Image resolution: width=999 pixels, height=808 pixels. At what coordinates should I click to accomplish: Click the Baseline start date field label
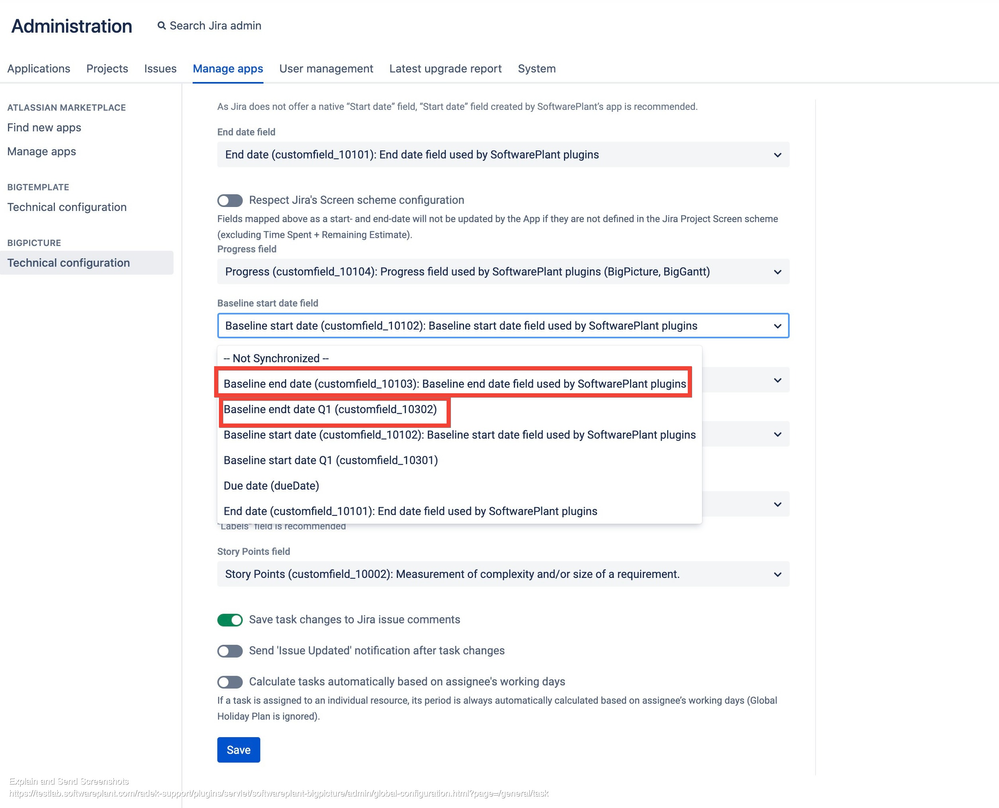click(268, 303)
